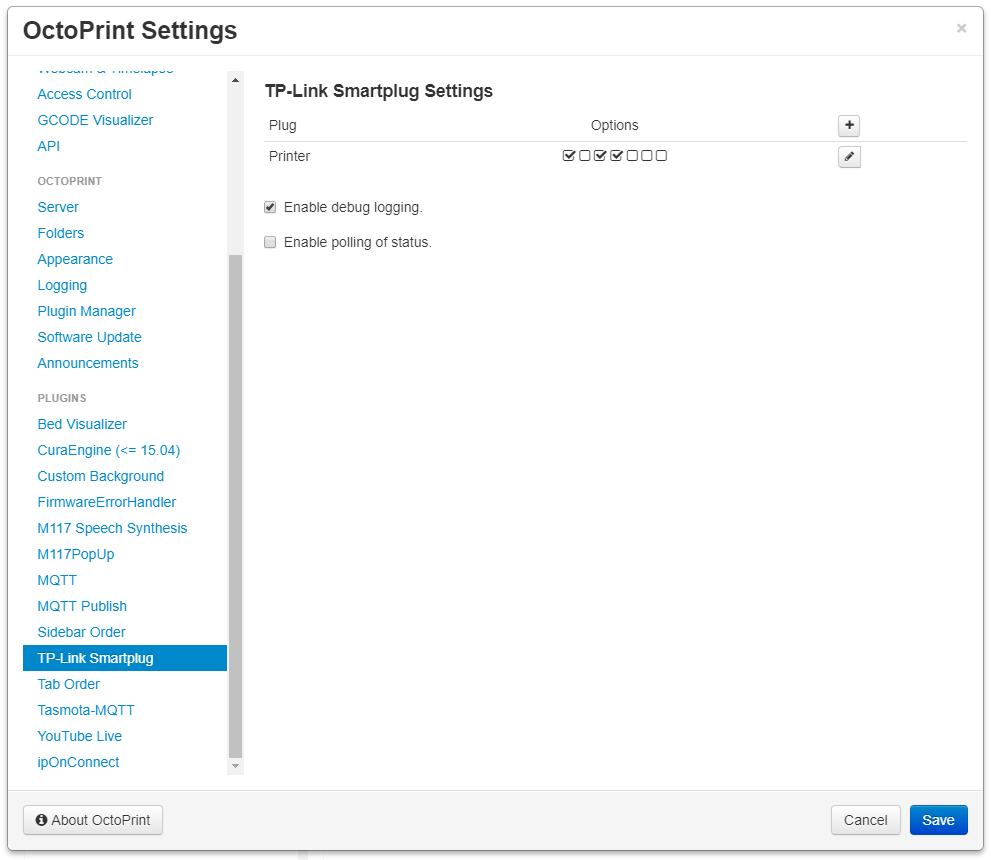Click the plus icon to add plug
991x860 pixels.
849,125
